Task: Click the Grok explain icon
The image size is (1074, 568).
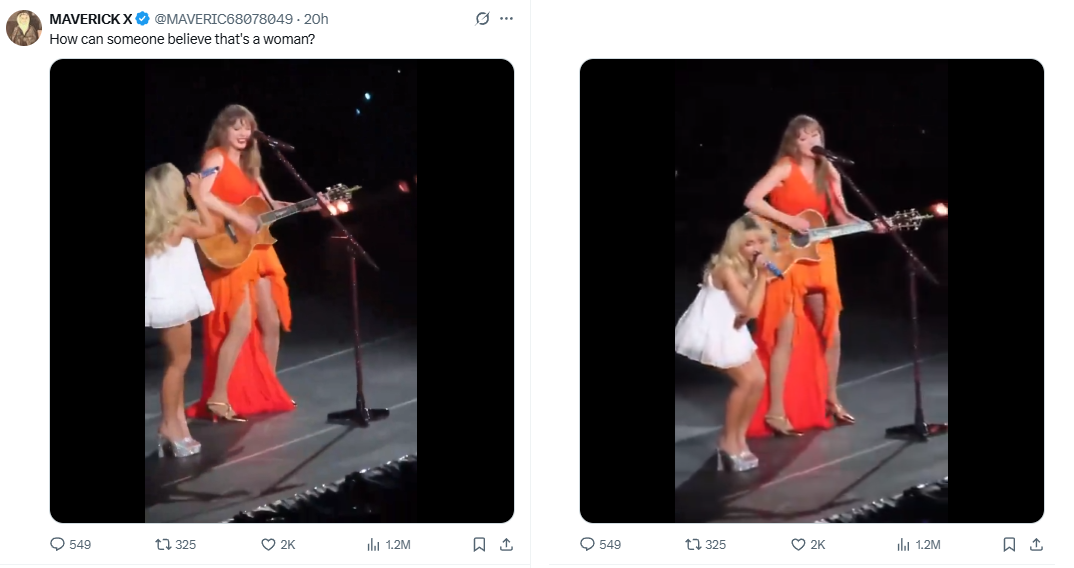Action: (481, 19)
